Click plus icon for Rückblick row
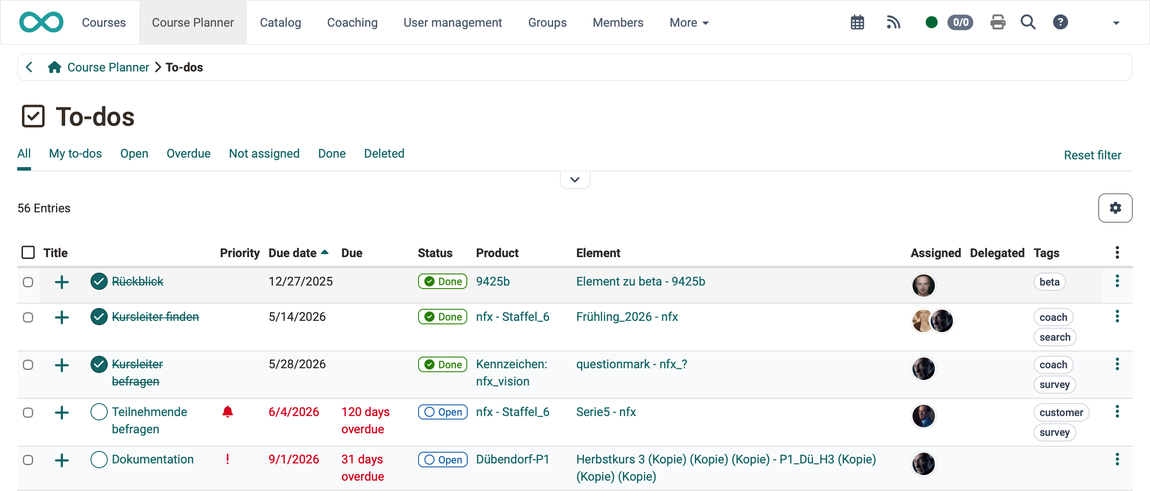 pyautogui.click(x=62, y=281)
